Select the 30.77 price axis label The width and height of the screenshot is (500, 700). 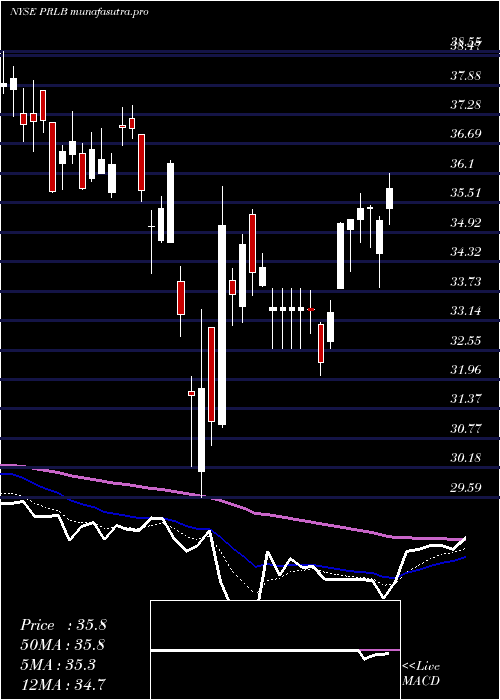pyautogui.click(x=466, y=429)
